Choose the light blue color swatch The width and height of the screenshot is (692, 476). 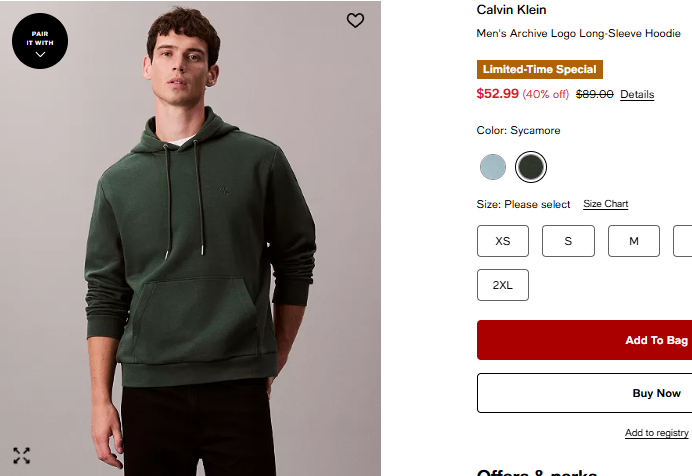(x=492, y=167)
